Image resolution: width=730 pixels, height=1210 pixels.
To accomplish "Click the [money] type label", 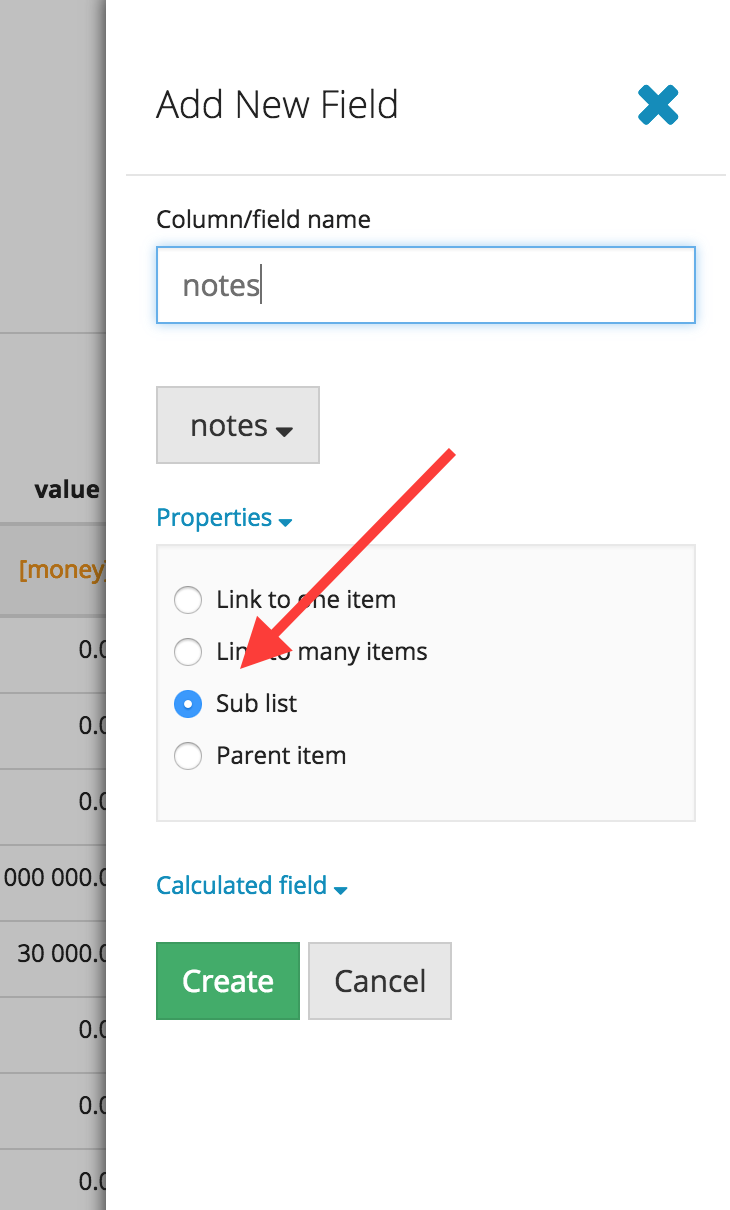I will click(62, 570).
